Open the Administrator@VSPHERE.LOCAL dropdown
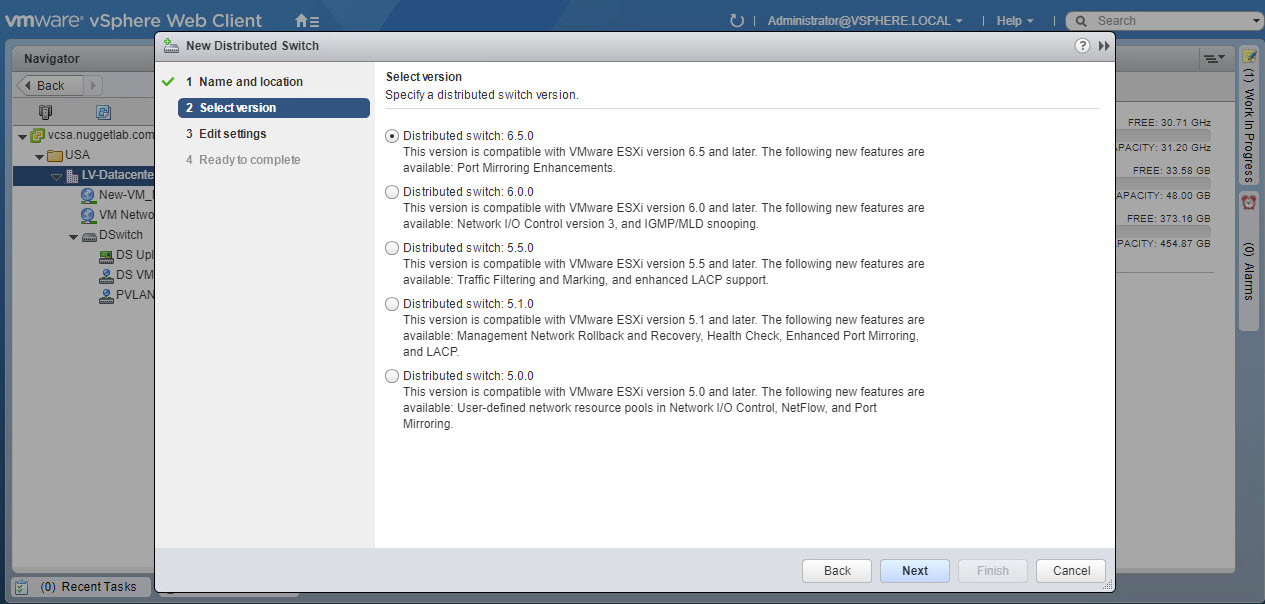The height and width of the screenshot is (604, 1265). point(865,21)
